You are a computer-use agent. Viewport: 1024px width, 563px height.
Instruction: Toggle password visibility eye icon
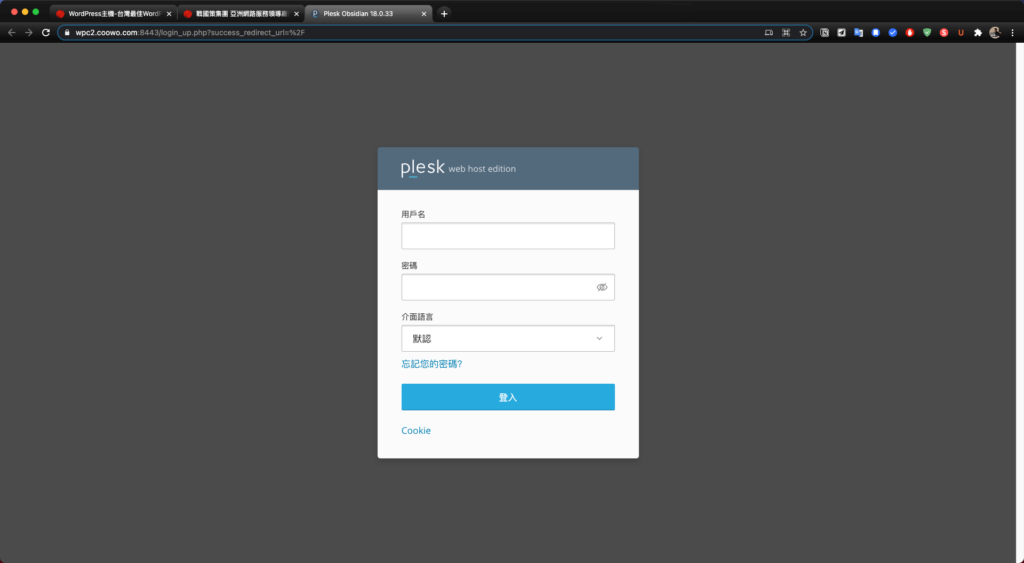601,287
